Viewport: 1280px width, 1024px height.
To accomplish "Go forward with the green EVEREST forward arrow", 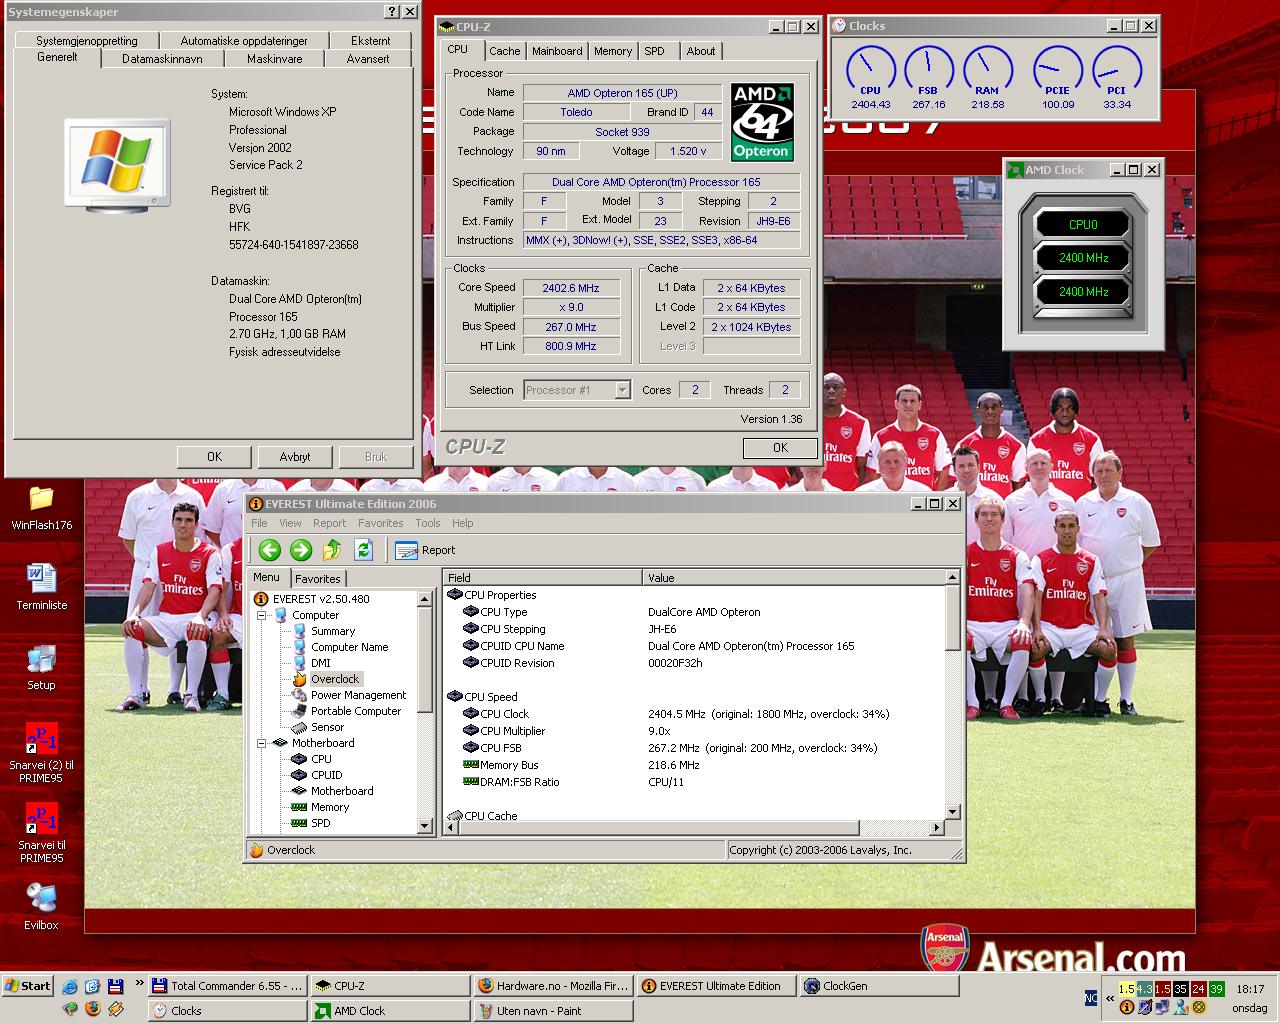I will 301,550.
